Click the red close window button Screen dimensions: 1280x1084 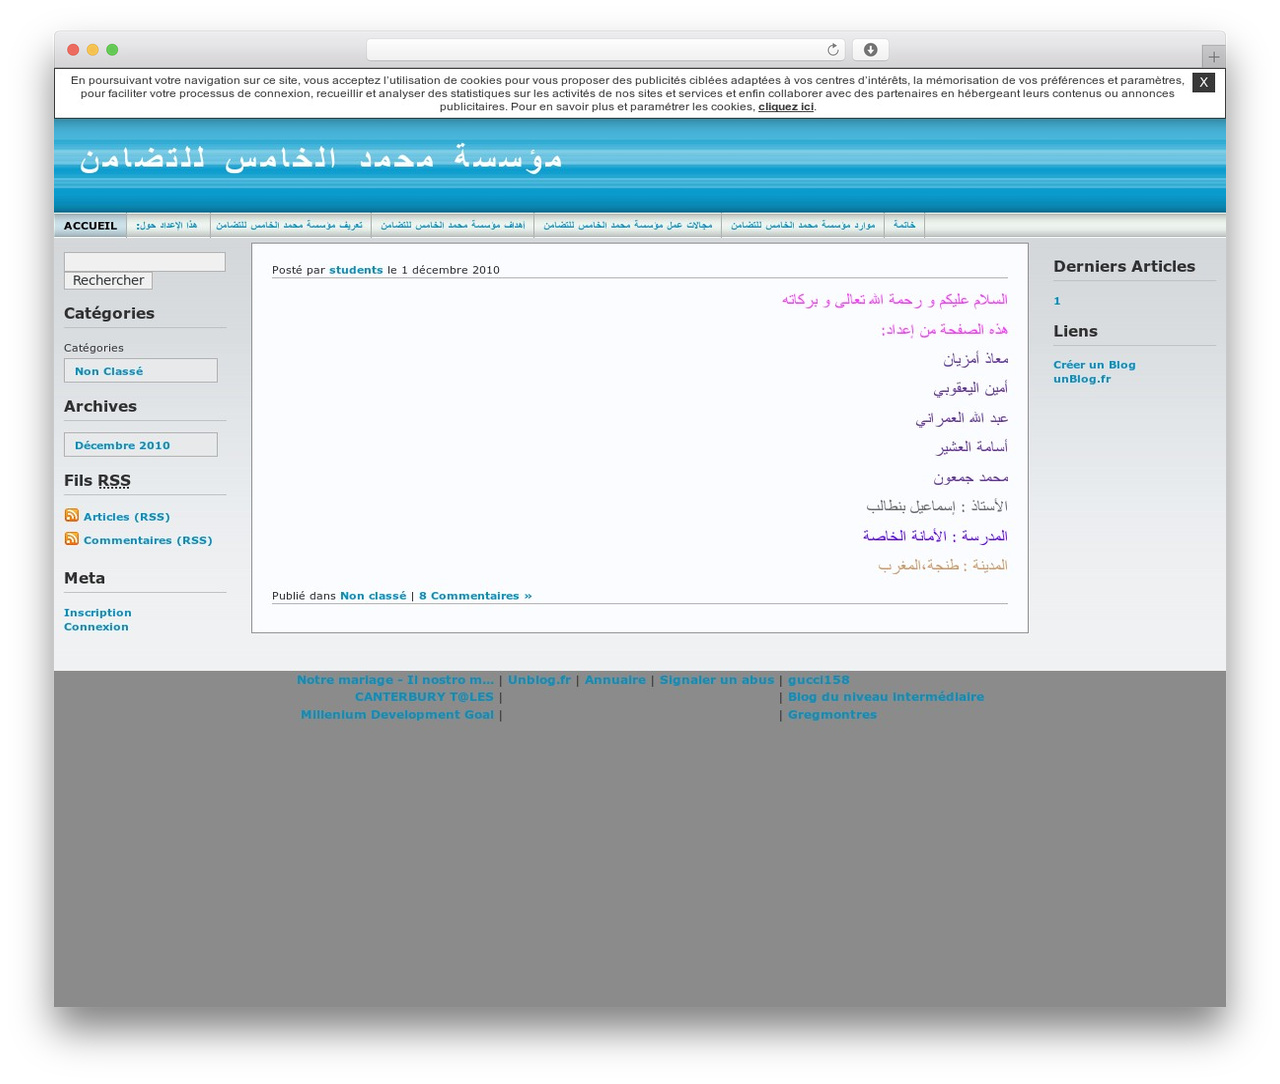click(73, 50)
